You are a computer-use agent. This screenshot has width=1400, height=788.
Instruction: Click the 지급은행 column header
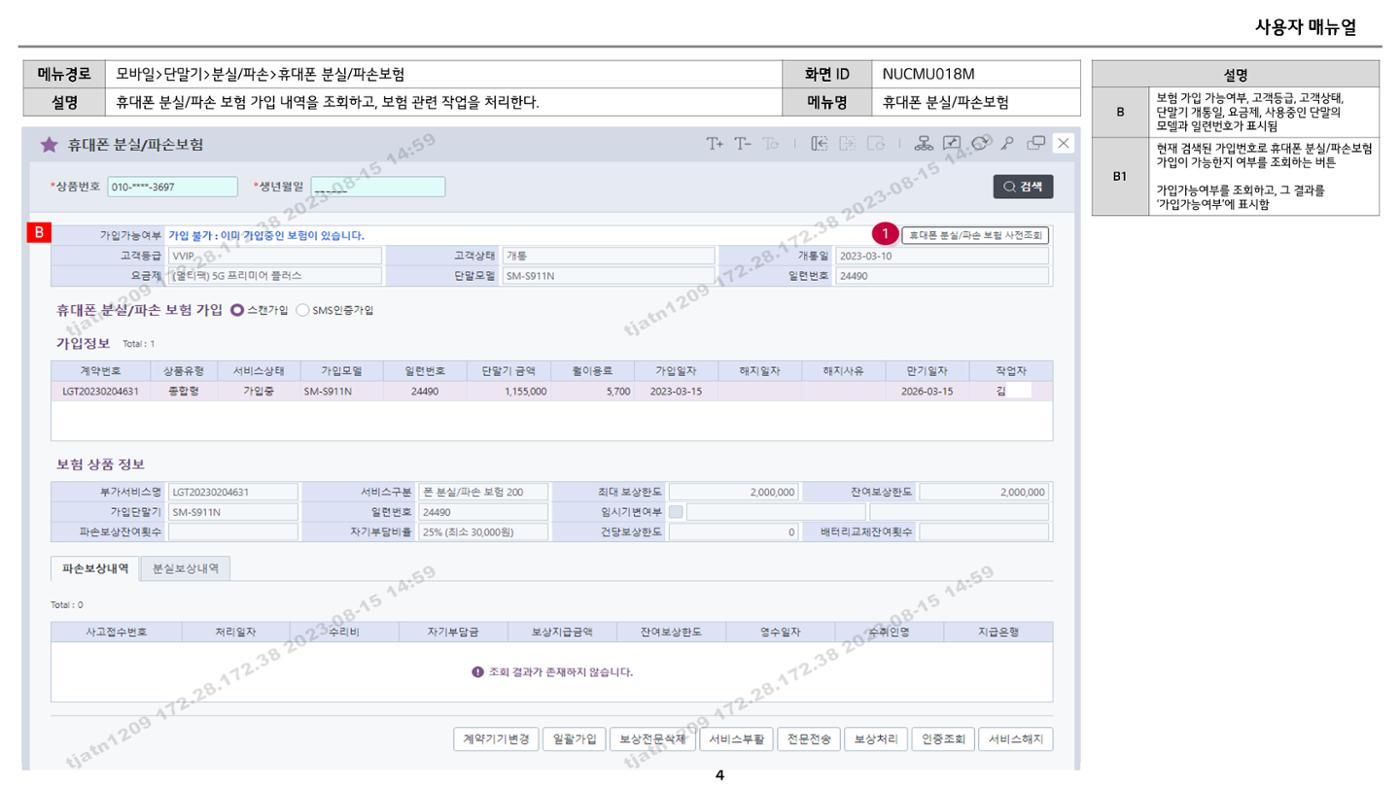[998, 631]
